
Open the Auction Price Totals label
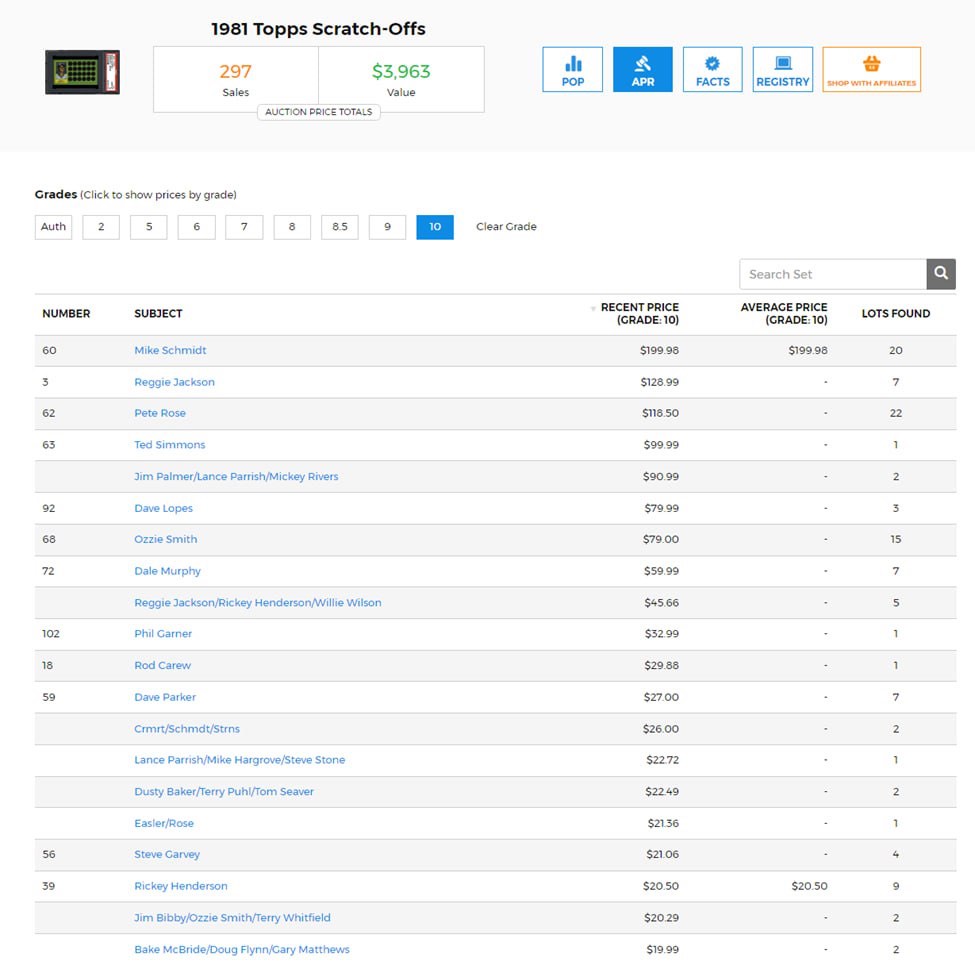click(x=318, y=112)
